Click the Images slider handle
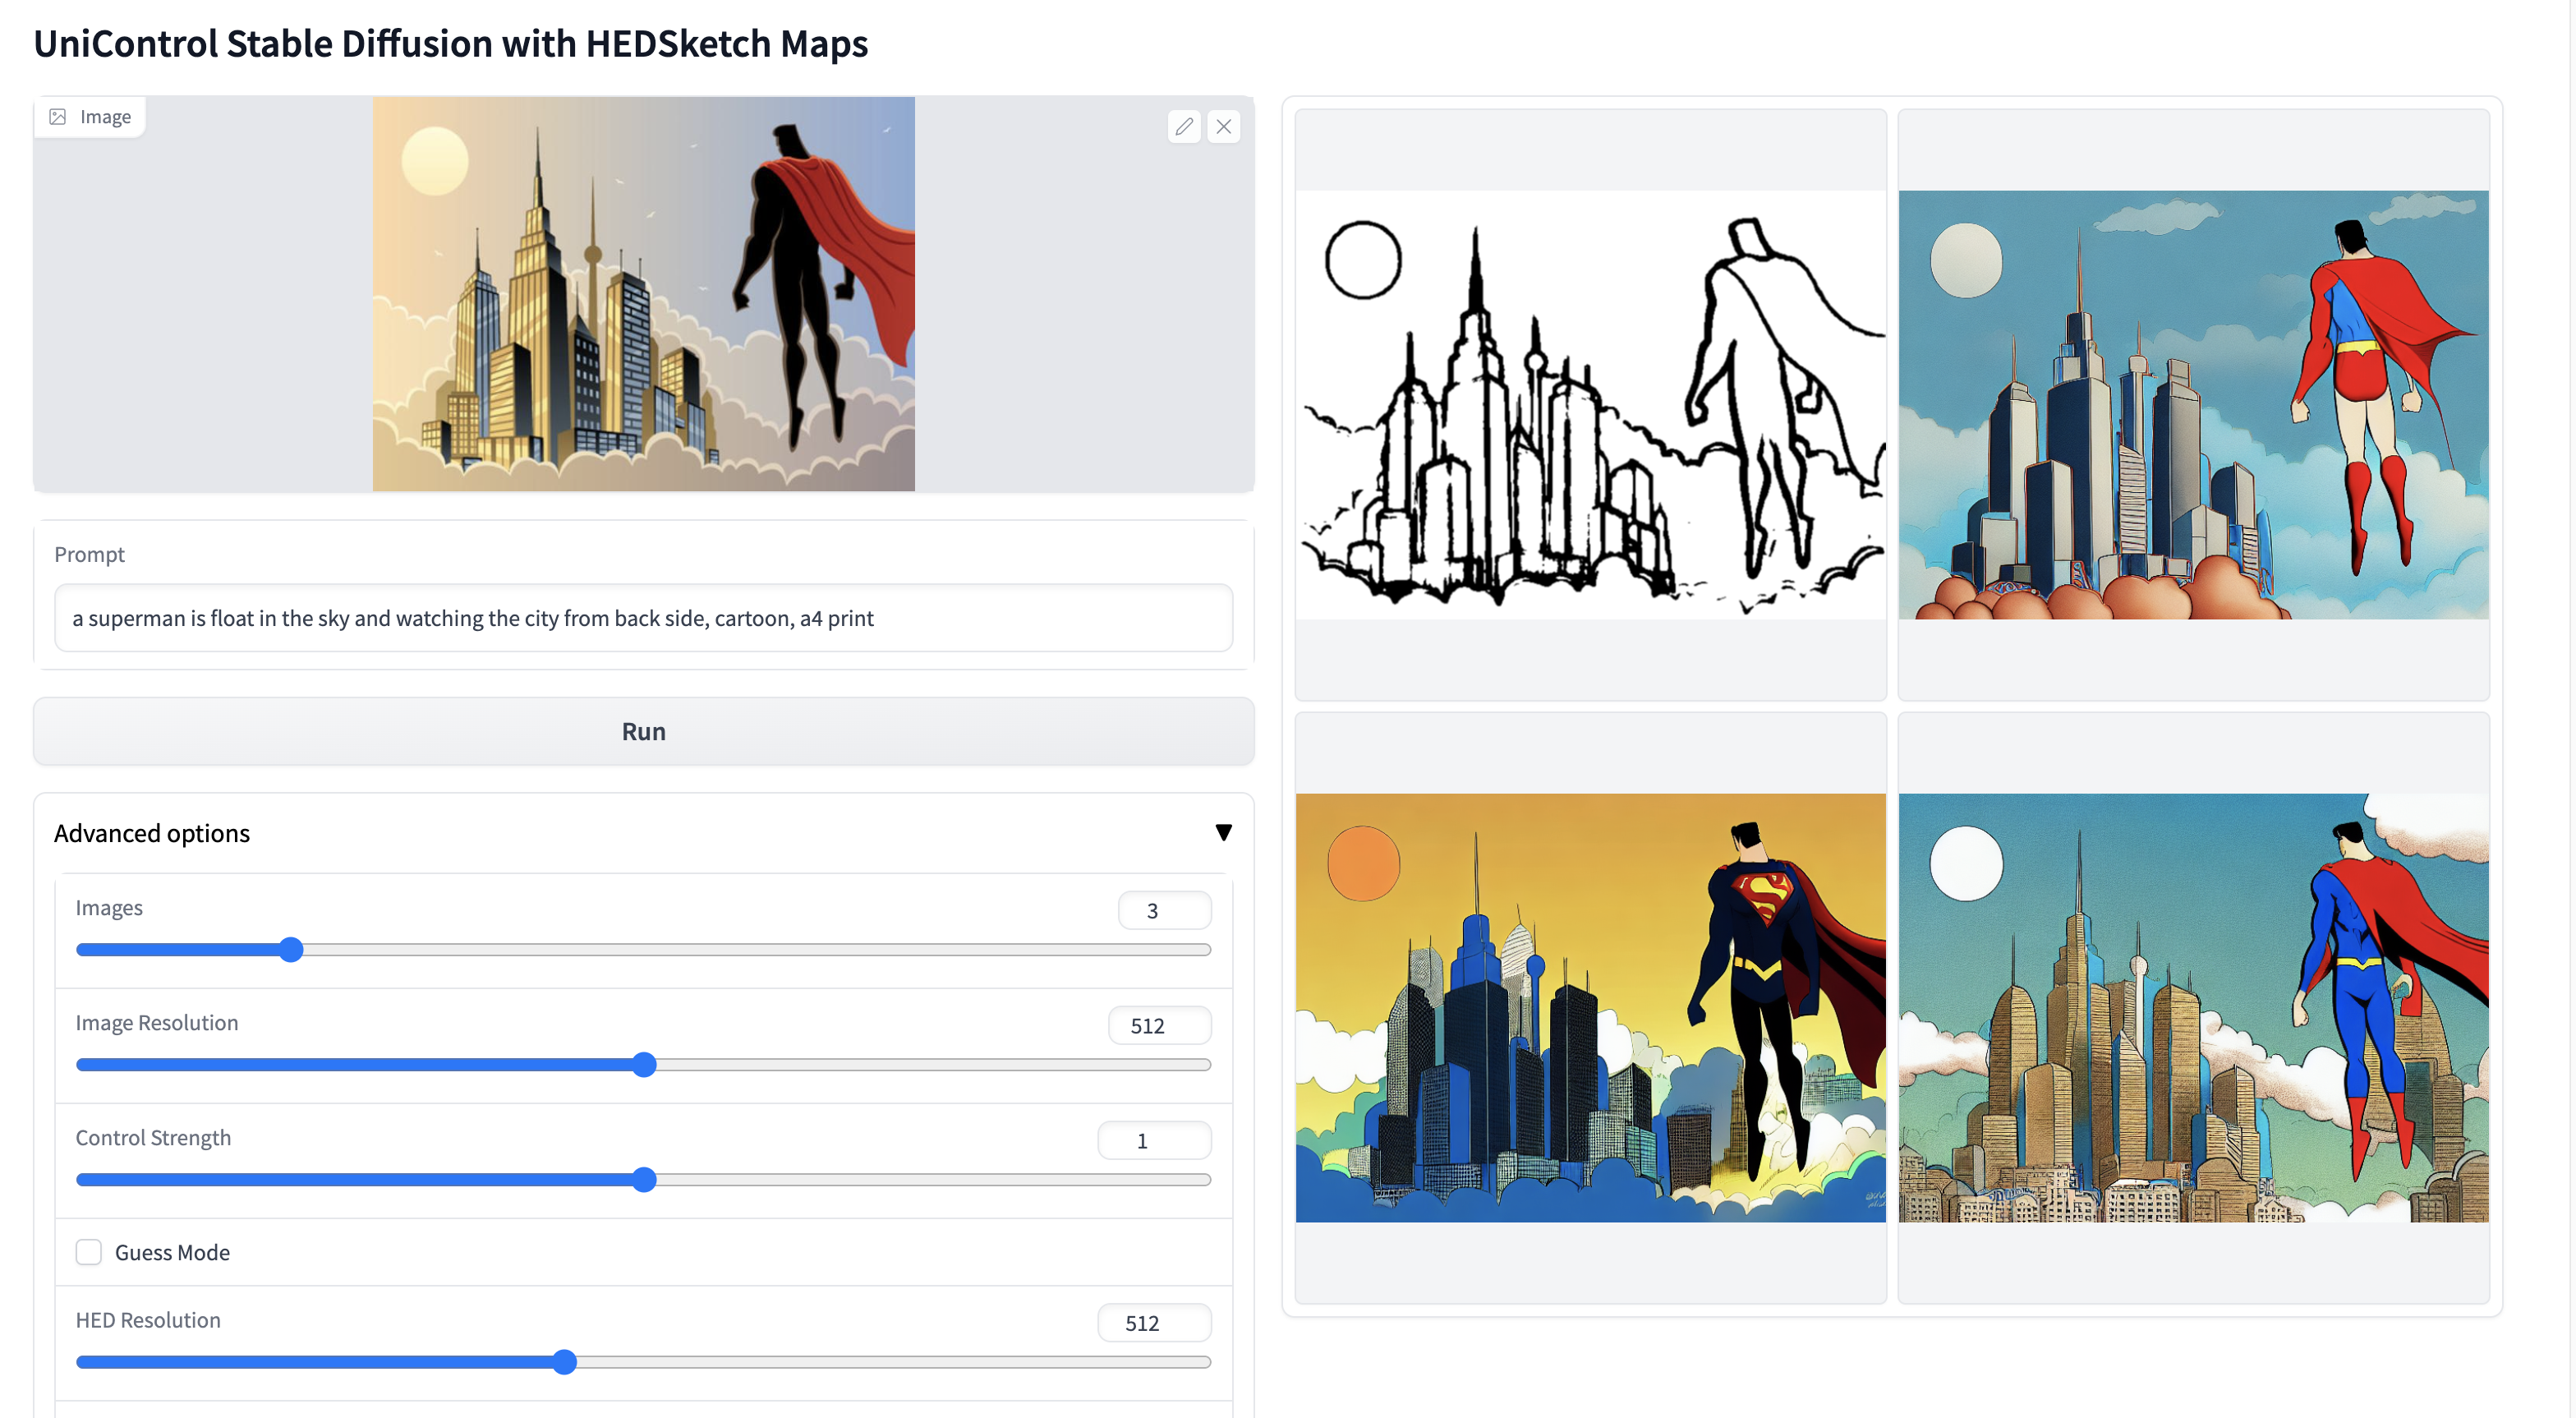Image resolution: width=2576 pixels, height=1418 pixels. pyautogui.click(x=291, y=950)
